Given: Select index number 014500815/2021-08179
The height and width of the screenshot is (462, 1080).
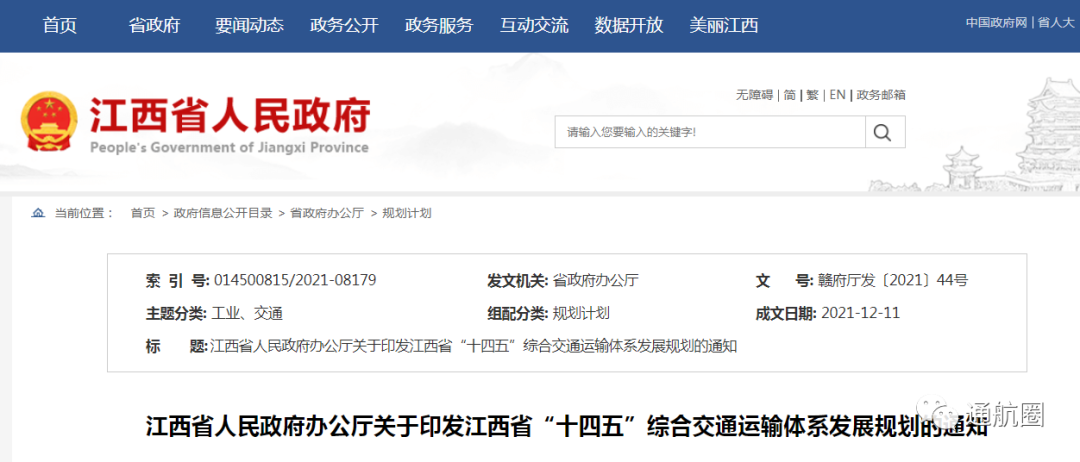Looking at the screenshot, I should point(295,281).
